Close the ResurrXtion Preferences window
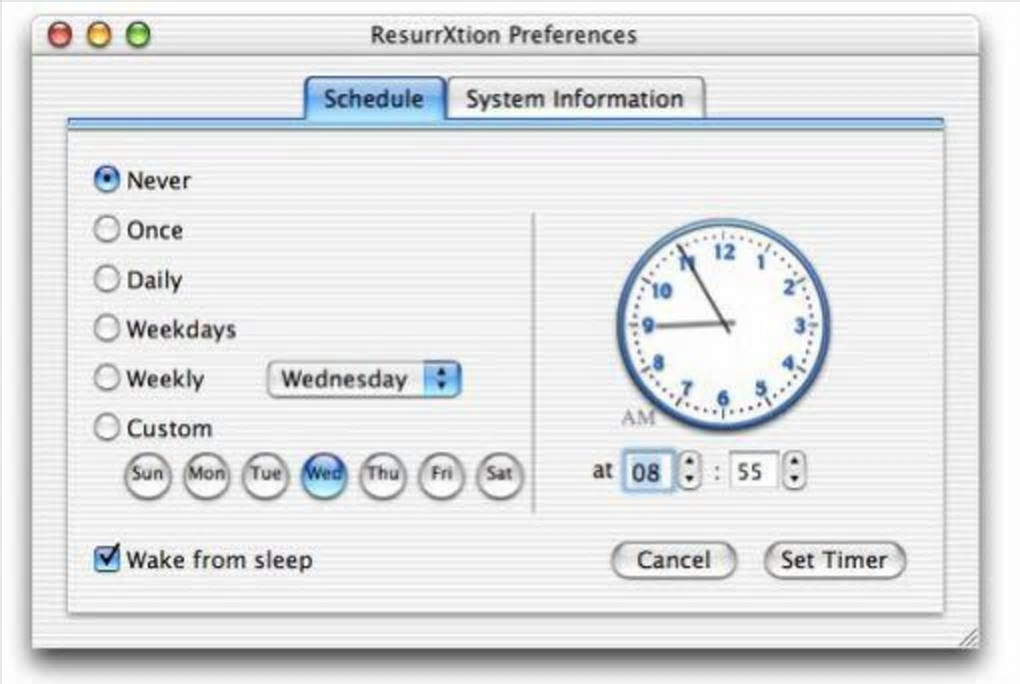Screen dimensions: 1020x684 pyautogui.click(x=60, y=34)
